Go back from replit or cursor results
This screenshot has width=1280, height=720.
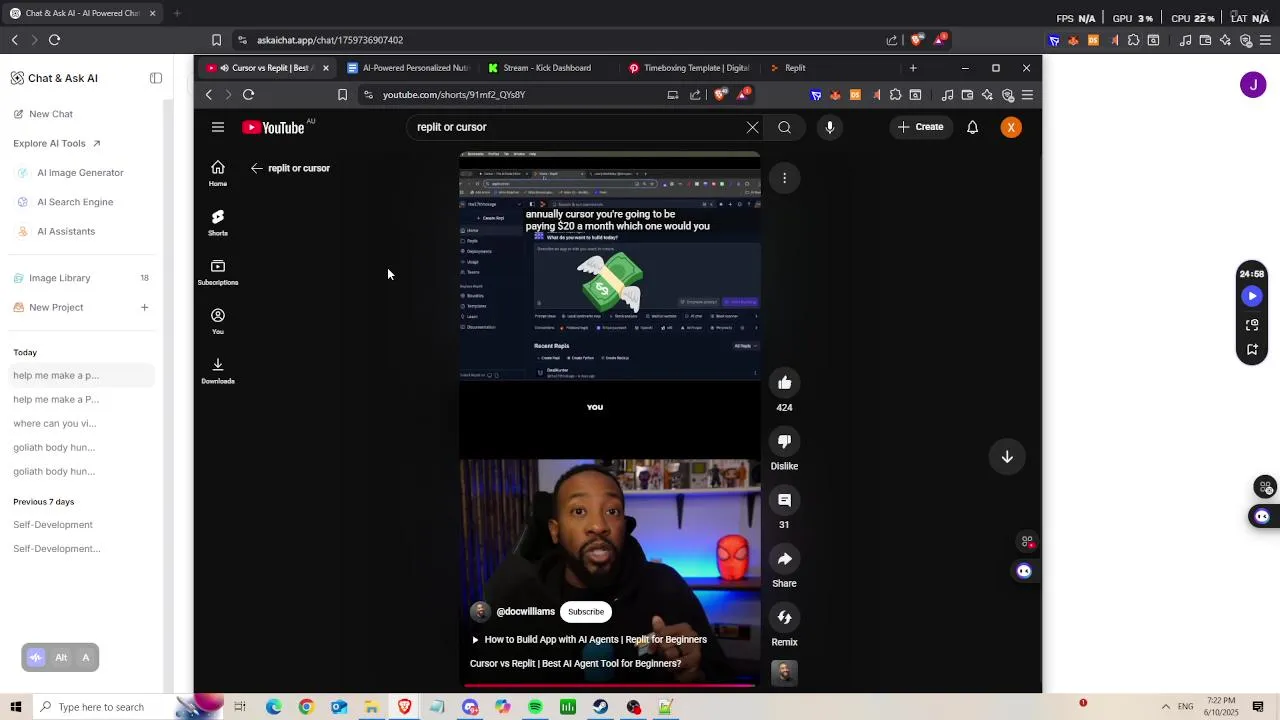[x=257, y=168]
